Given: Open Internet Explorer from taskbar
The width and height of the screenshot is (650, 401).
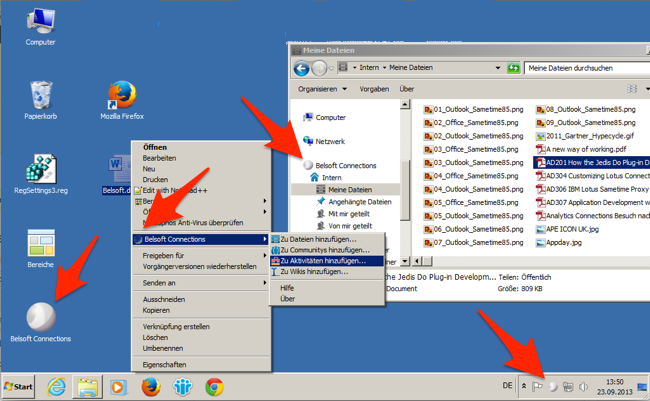Looking at the screenshot, I should point(56,387).
